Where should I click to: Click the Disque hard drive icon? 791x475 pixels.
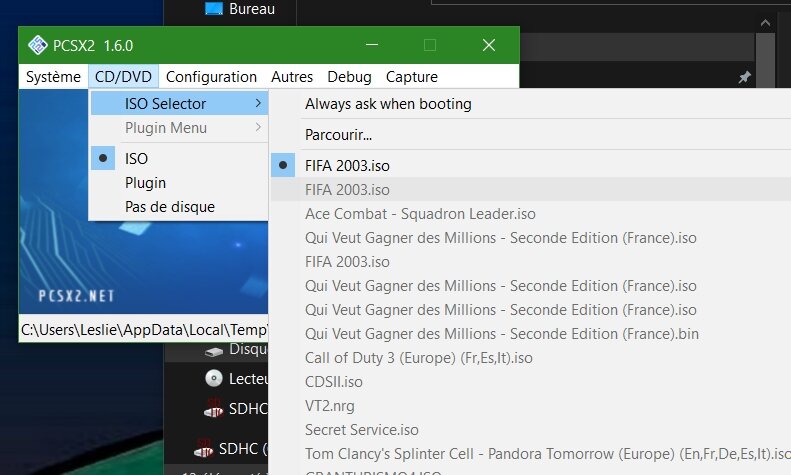point(213,351)
